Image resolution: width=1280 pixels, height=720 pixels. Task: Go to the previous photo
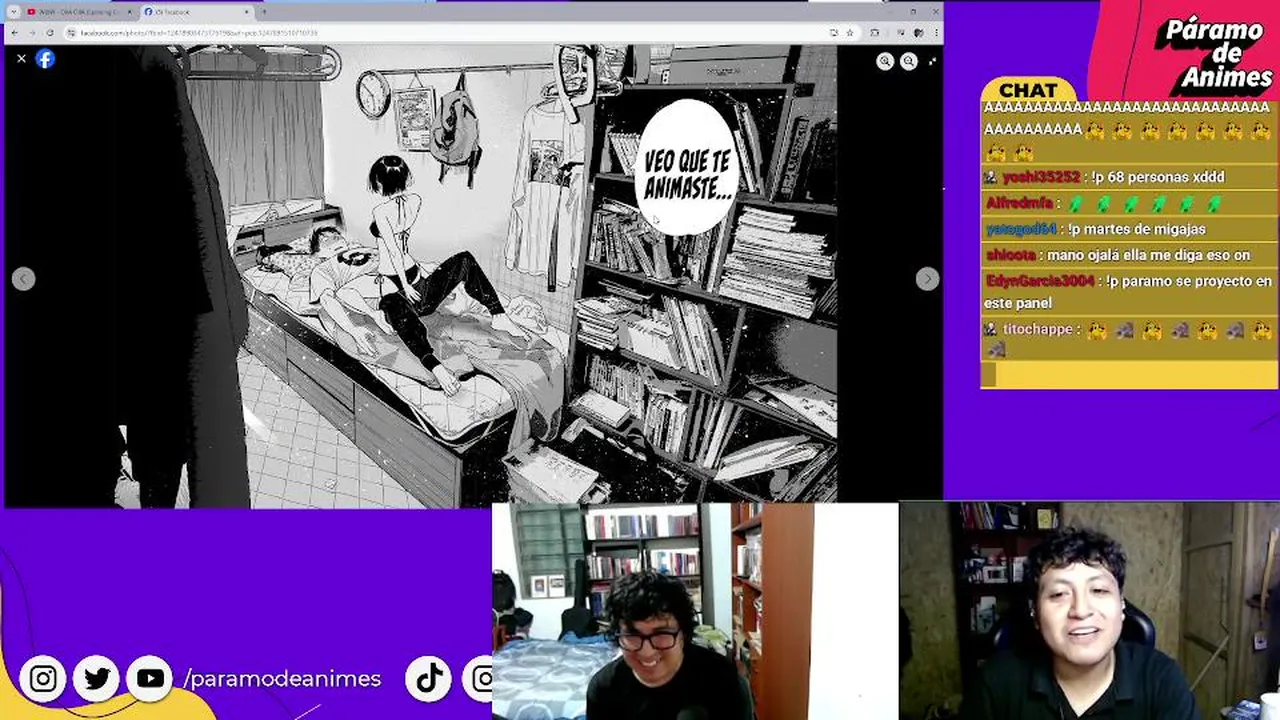pos(24,279)
